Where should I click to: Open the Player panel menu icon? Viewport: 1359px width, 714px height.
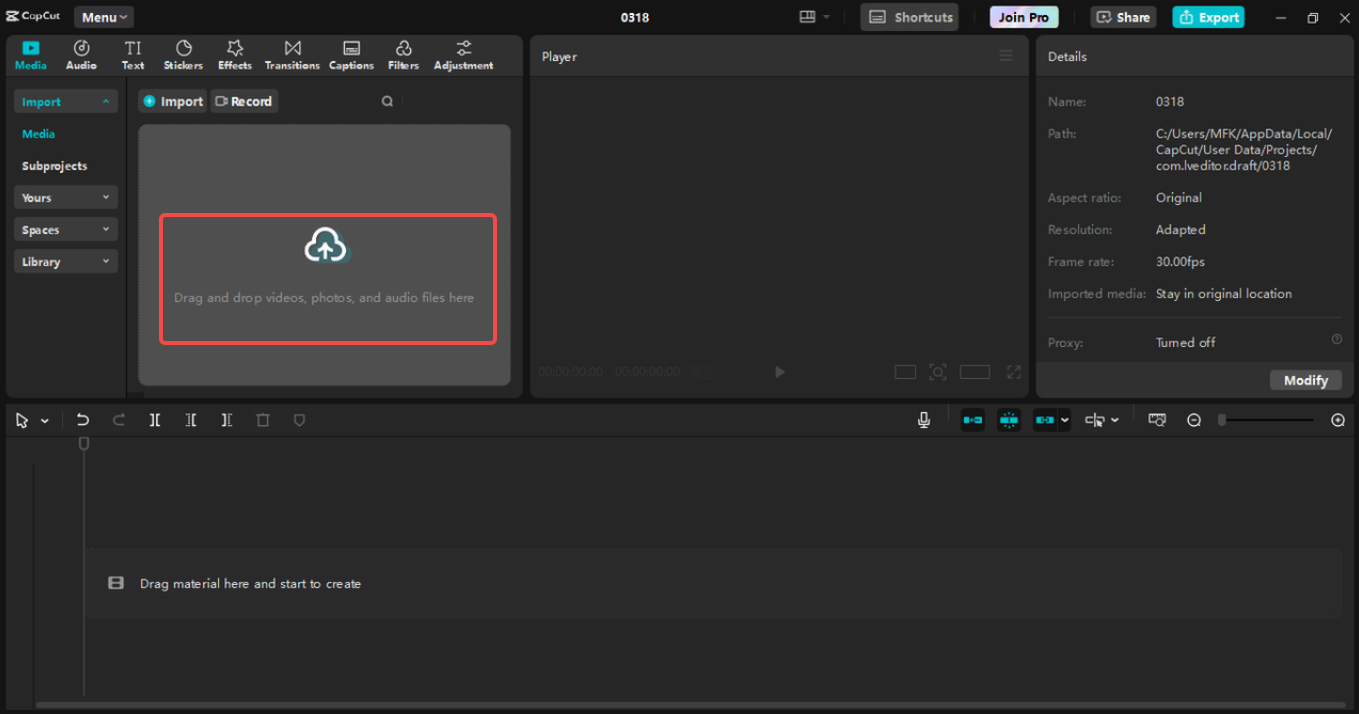[x=1006, y=56]
